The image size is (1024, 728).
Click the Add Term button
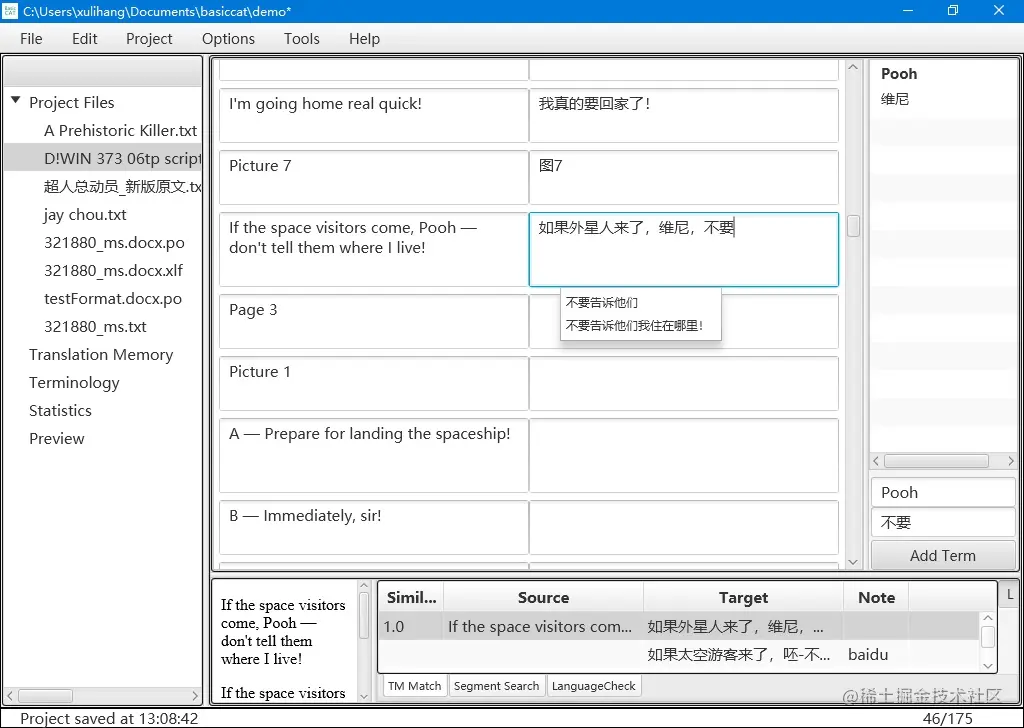pyautogui.click(x=943, y=556)
